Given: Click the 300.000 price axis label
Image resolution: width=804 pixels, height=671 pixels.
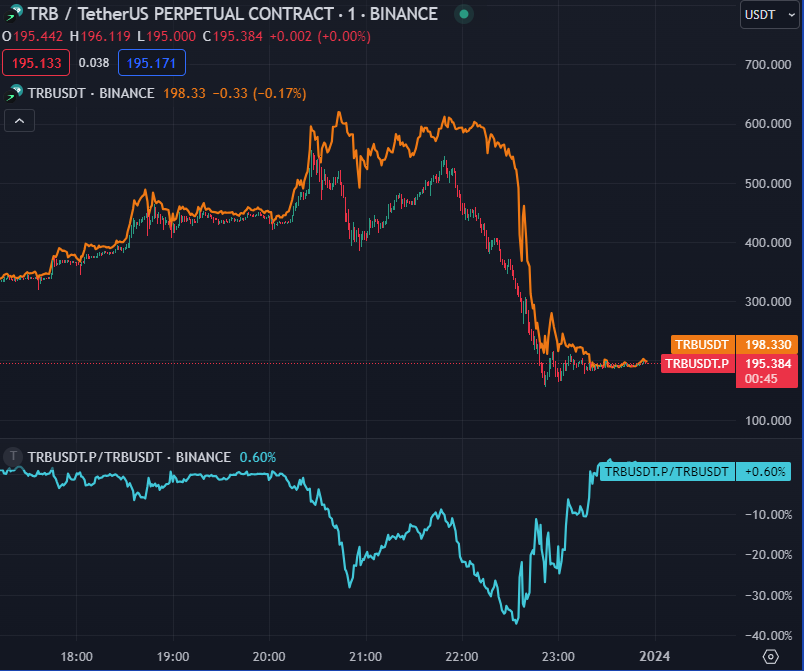Looking at the screenshot, I should pos(768,301).
